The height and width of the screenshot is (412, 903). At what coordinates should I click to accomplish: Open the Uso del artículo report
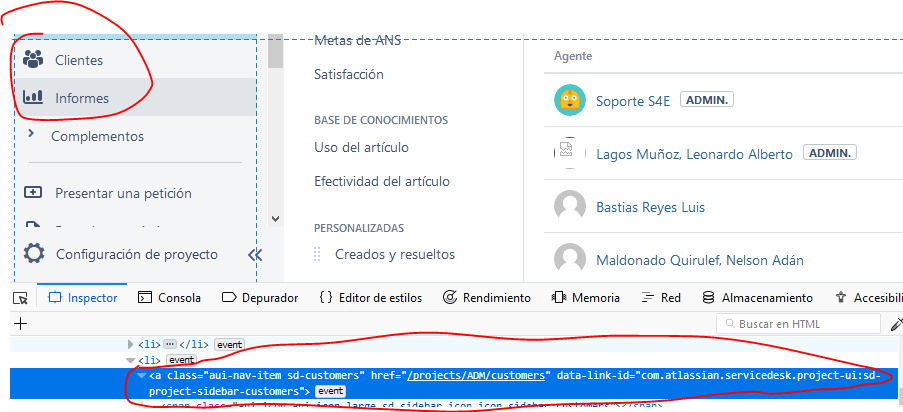click(x=361, y=148)
